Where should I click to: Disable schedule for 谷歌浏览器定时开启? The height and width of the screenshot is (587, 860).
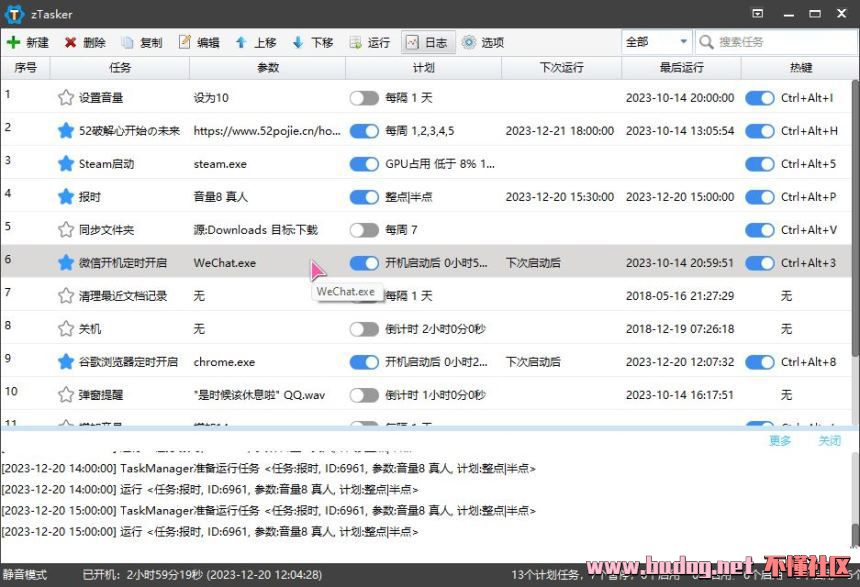coord(364,362)
